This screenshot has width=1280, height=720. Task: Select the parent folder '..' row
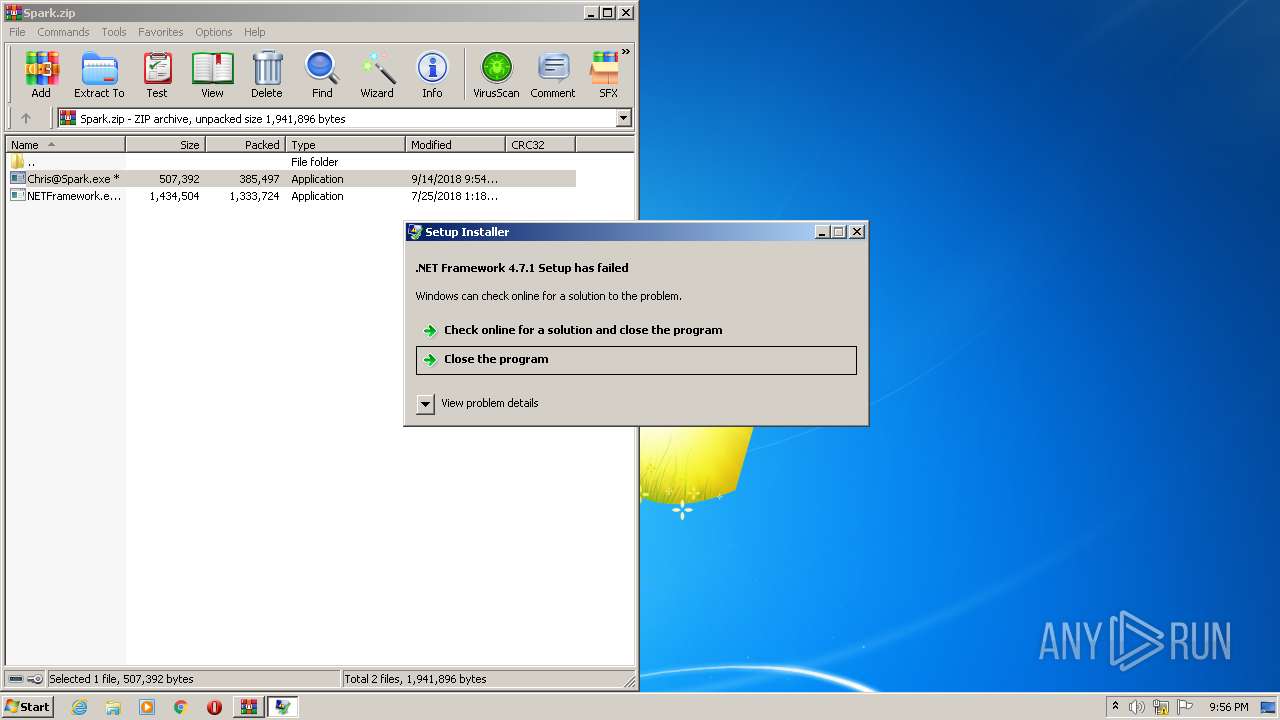pos(291,162)
